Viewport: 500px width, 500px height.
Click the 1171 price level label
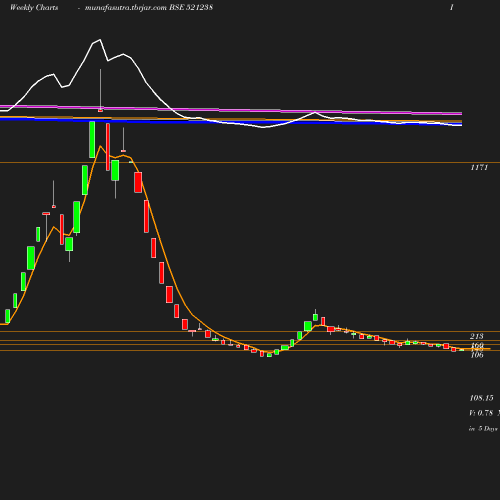tap(479, 167)
